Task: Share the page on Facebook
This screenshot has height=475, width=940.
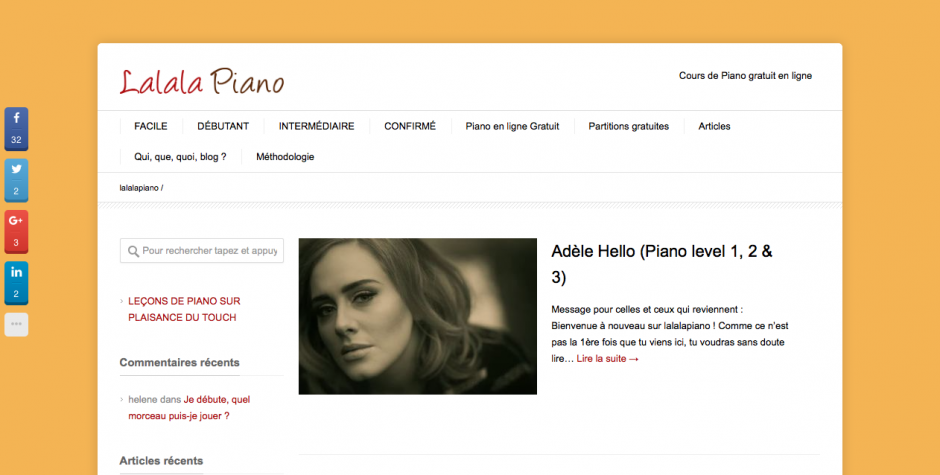Action: click(x=16, y=129)
